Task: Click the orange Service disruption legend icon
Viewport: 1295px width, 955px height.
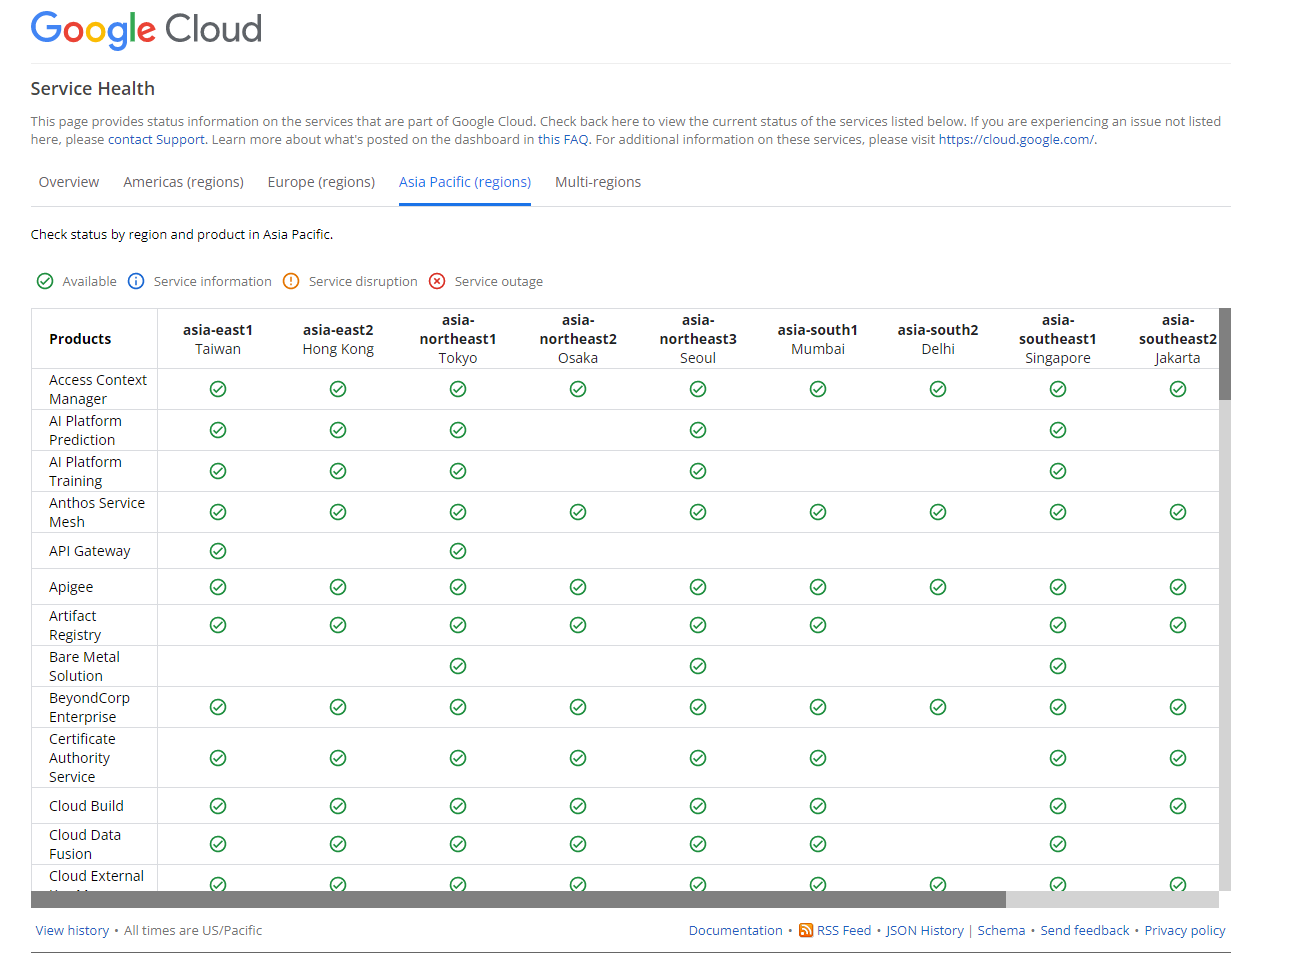Action: pyautogui.click(x=291, y=281)
